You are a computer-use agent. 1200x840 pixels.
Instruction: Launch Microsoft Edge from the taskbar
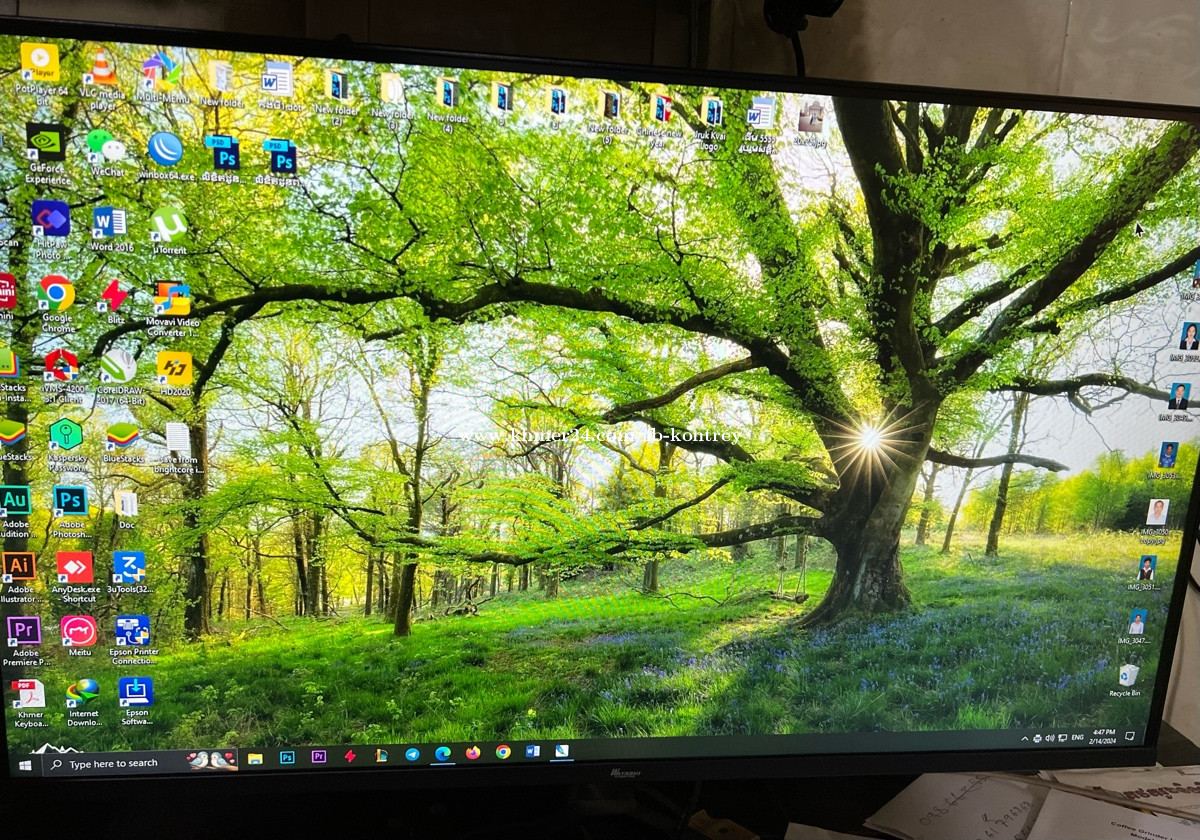coord(442,754)
